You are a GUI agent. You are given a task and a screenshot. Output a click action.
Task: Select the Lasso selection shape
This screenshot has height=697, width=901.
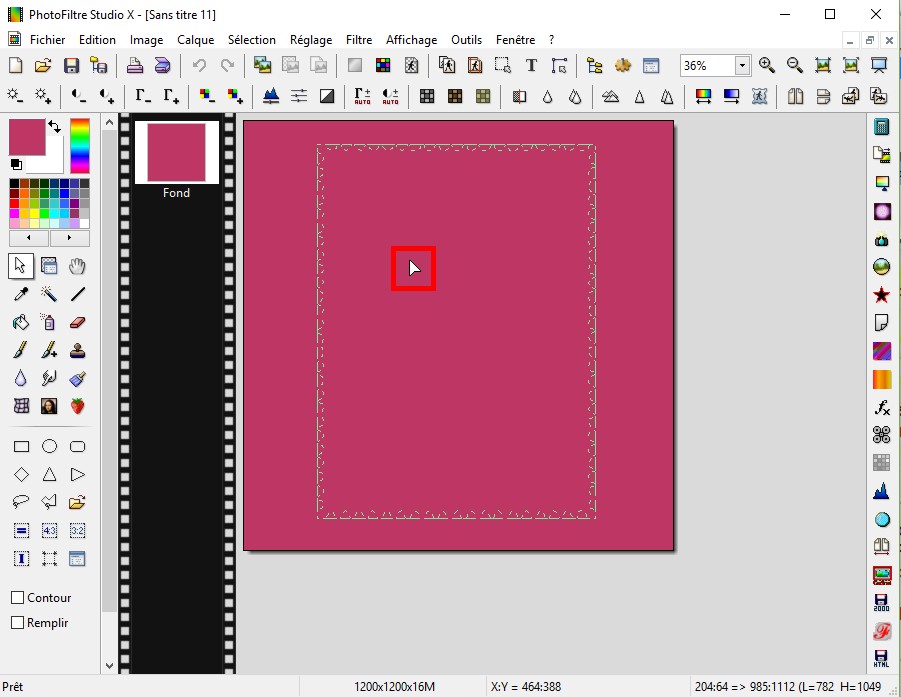tap(20, 502)
